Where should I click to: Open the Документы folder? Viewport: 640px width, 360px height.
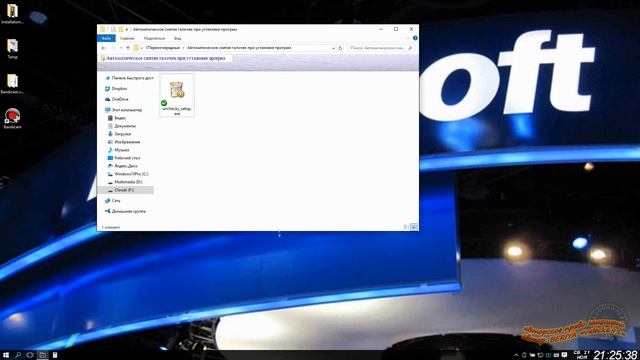(122, 126)
